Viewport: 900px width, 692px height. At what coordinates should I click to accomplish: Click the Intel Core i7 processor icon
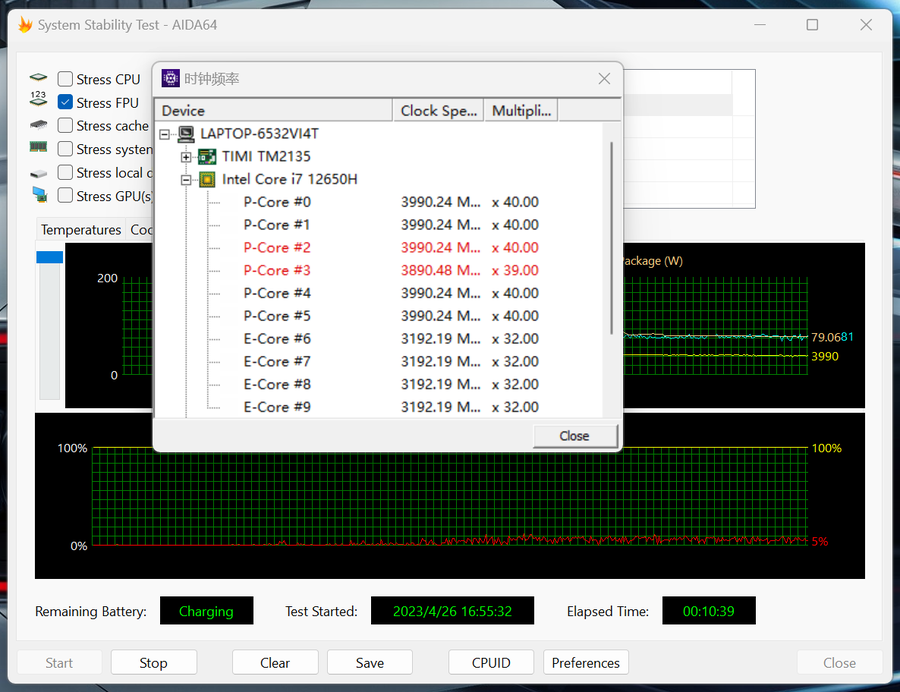pyautogui.click(x=207, y=180)
